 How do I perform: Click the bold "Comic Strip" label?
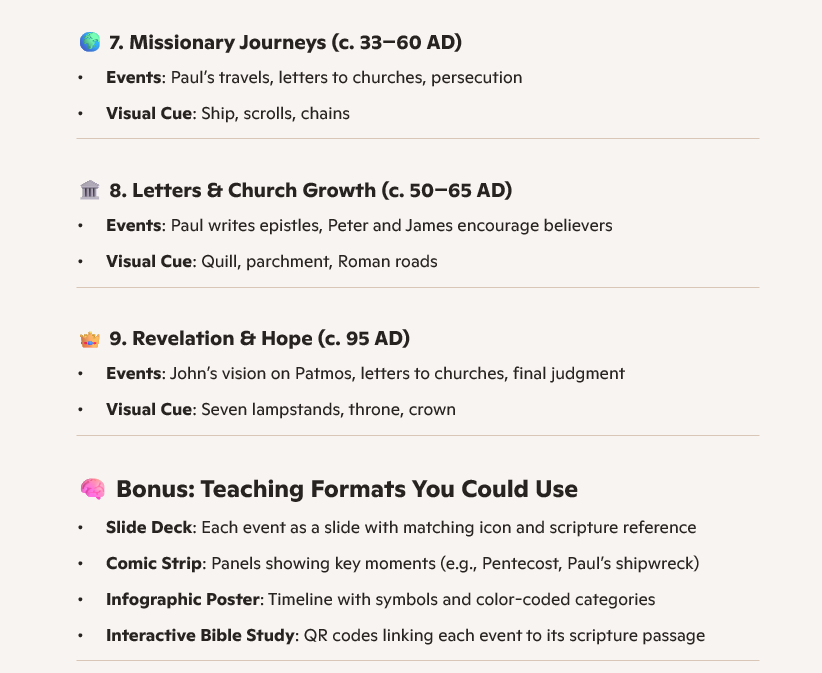tap(154, 563)
